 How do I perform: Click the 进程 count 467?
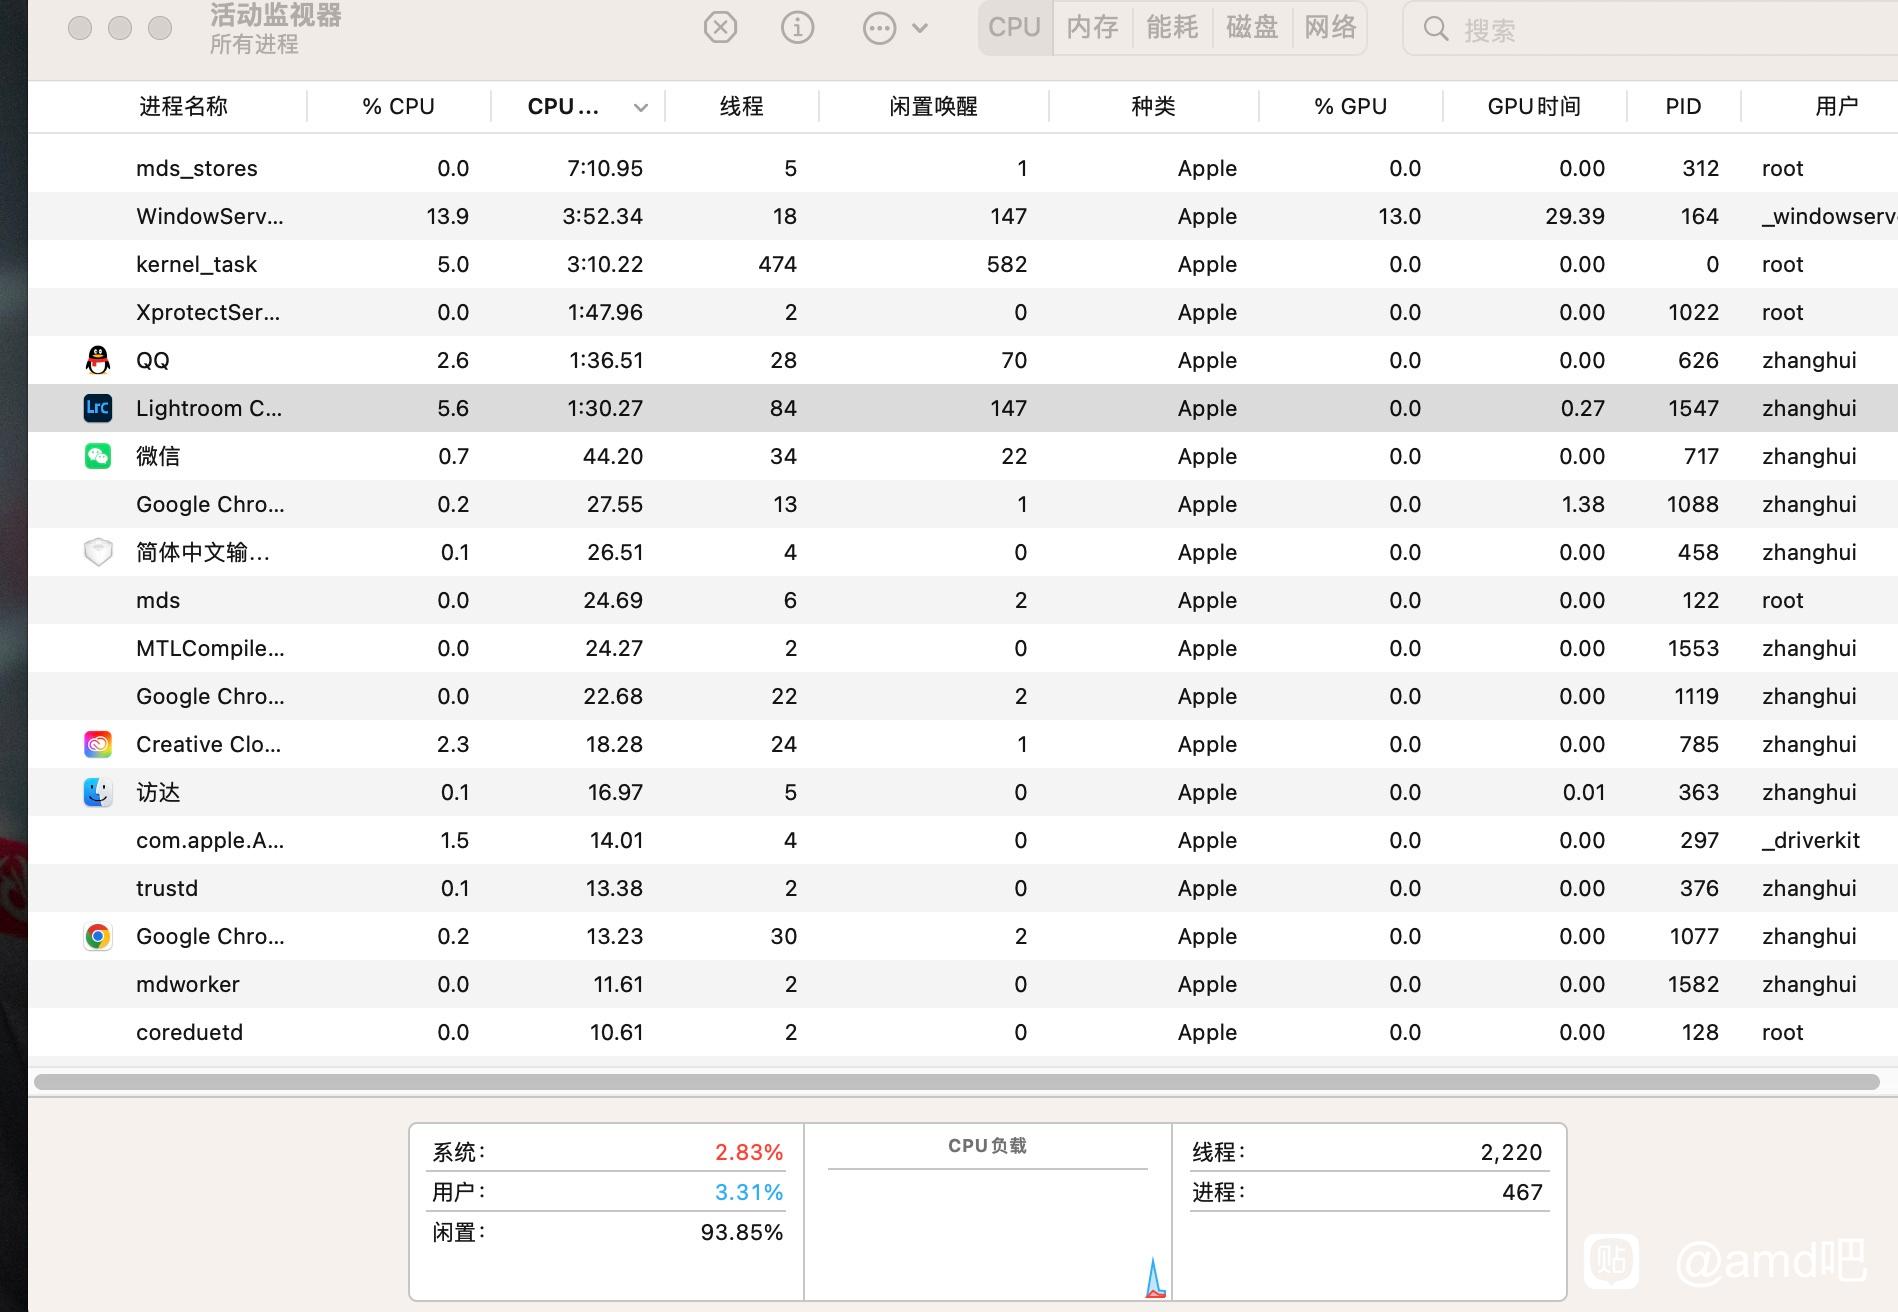(1522, 1192)
